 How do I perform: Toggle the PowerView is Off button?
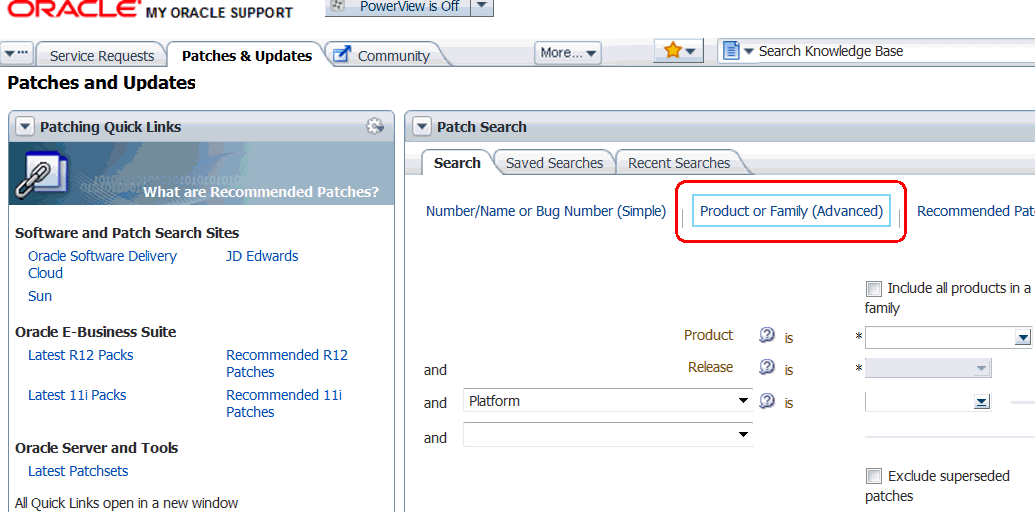point(397,7)
